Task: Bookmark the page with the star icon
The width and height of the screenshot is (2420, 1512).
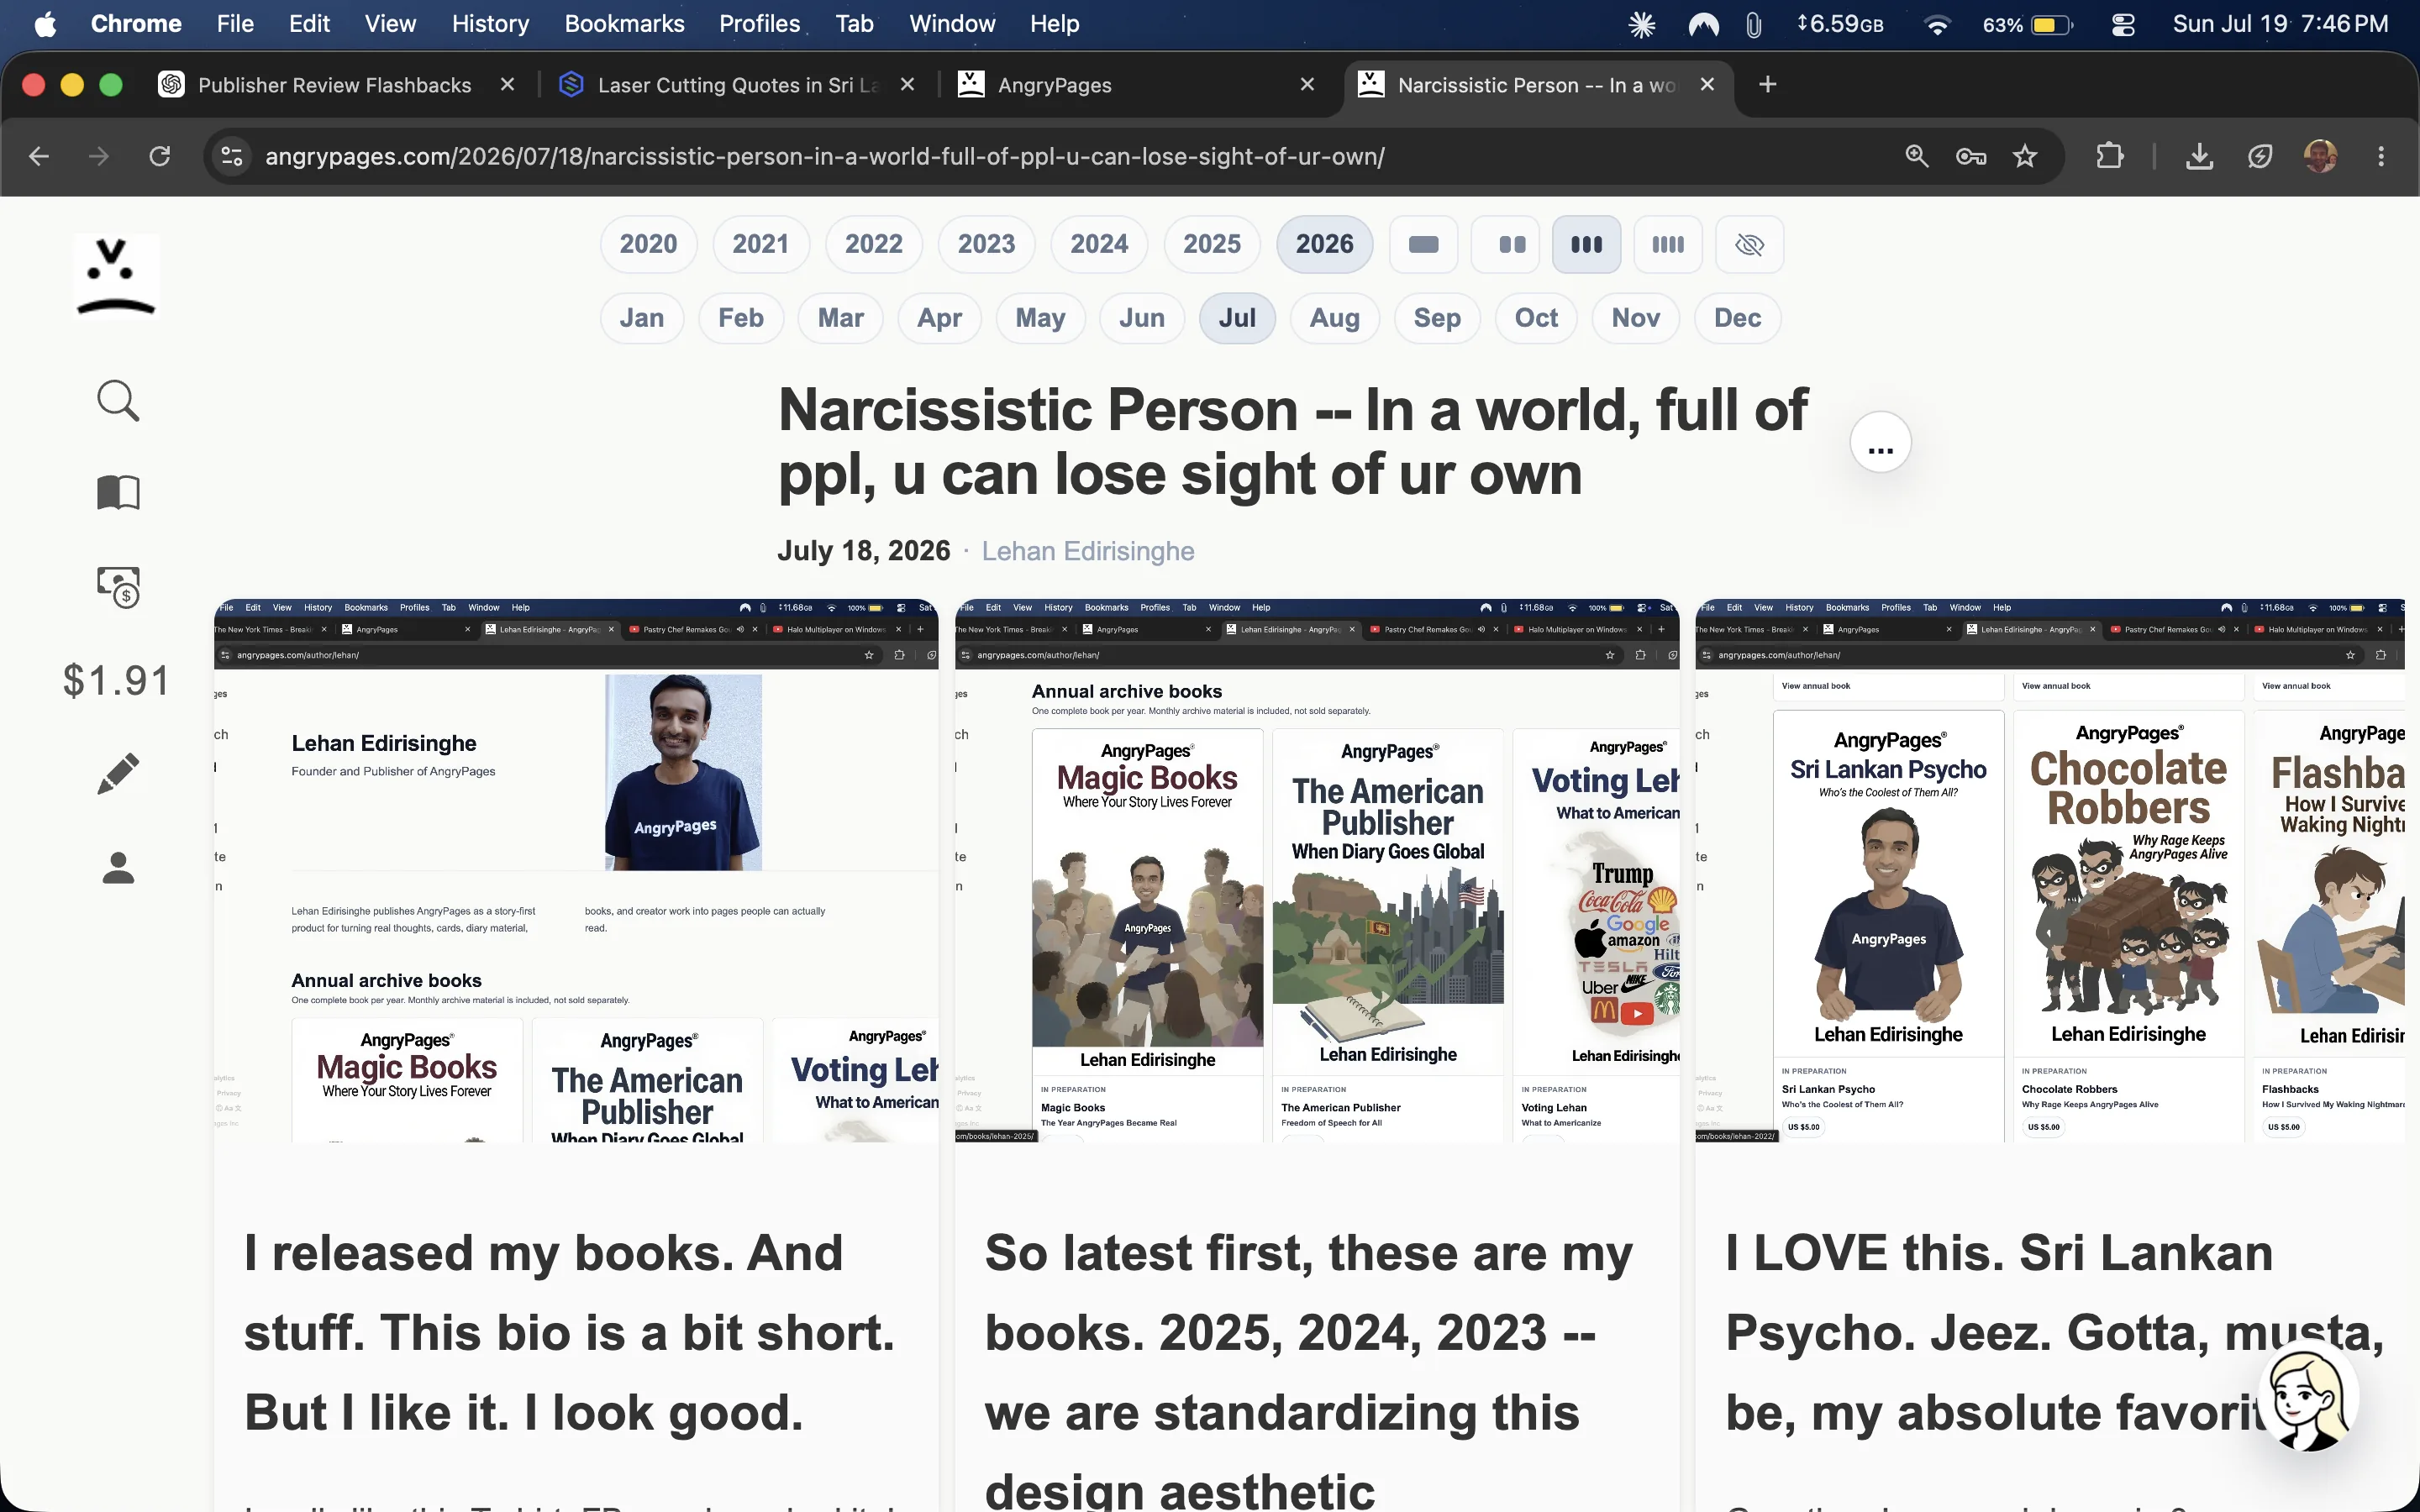Action: coord(2025,156)
